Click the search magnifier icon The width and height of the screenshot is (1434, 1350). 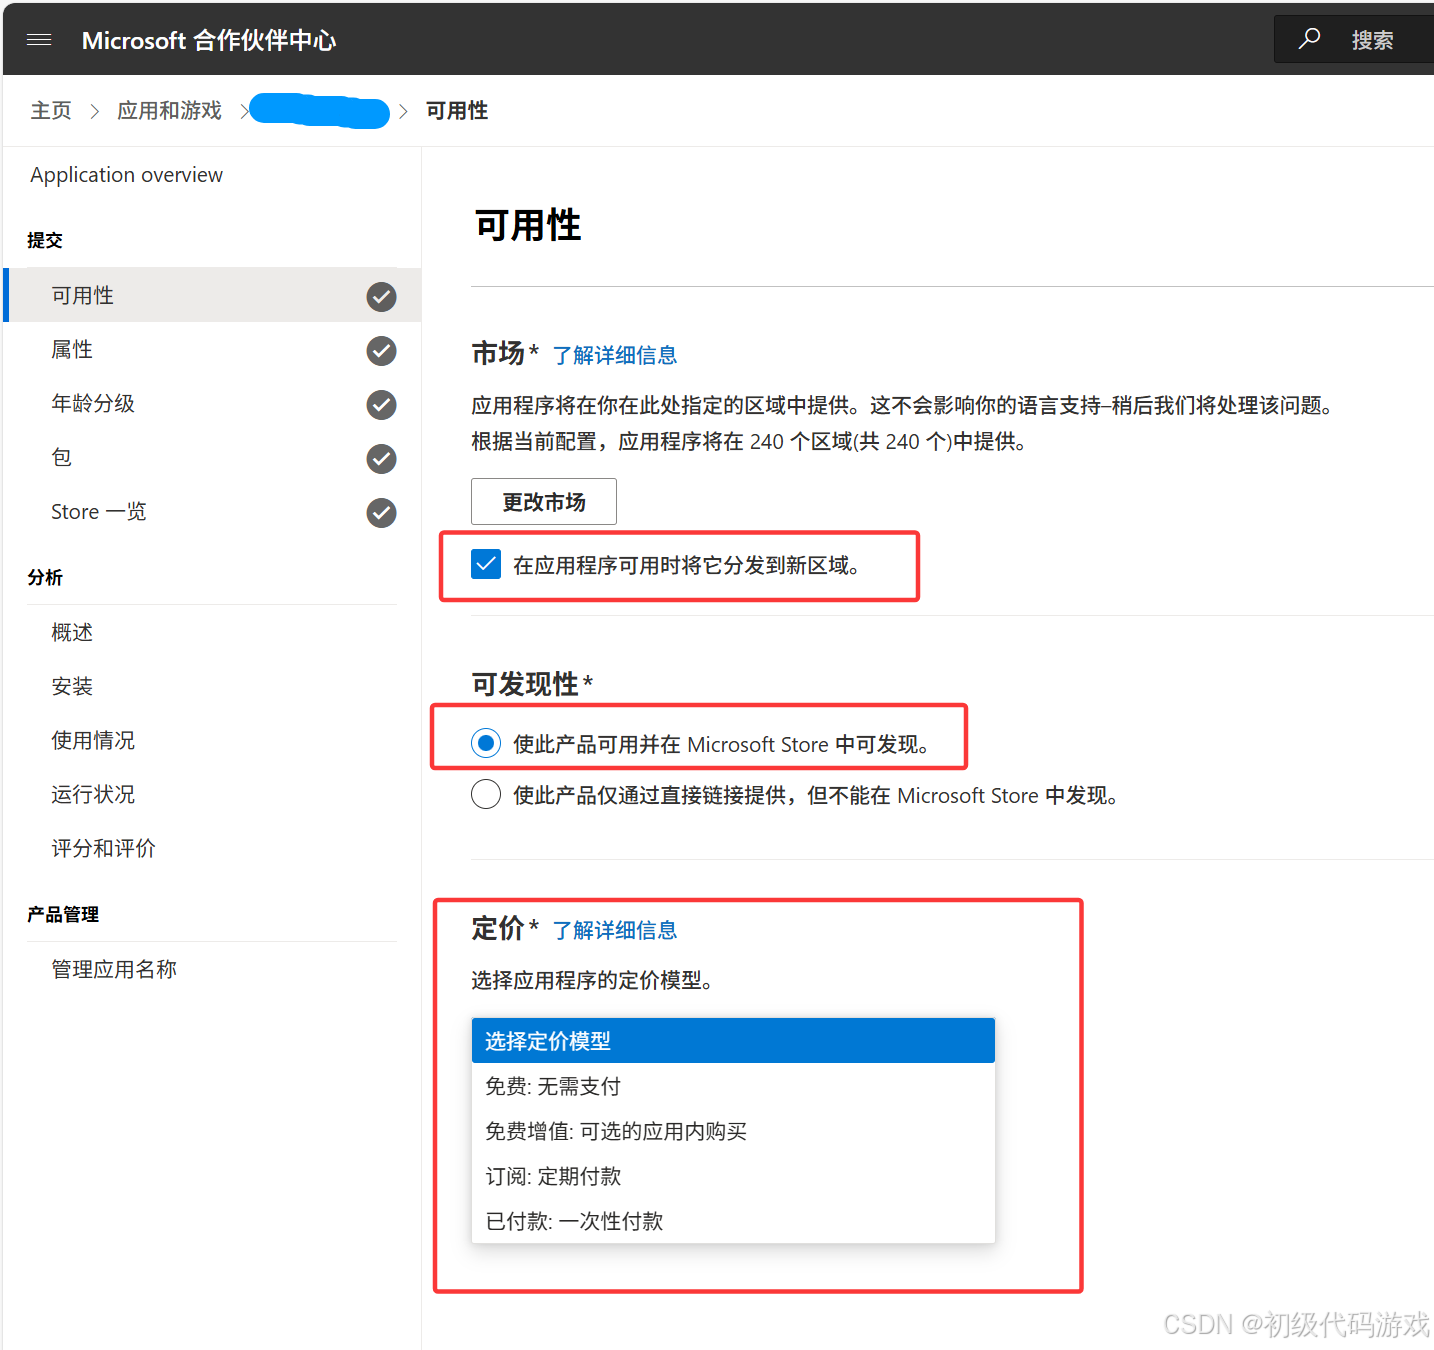(x=1309, y=39)
